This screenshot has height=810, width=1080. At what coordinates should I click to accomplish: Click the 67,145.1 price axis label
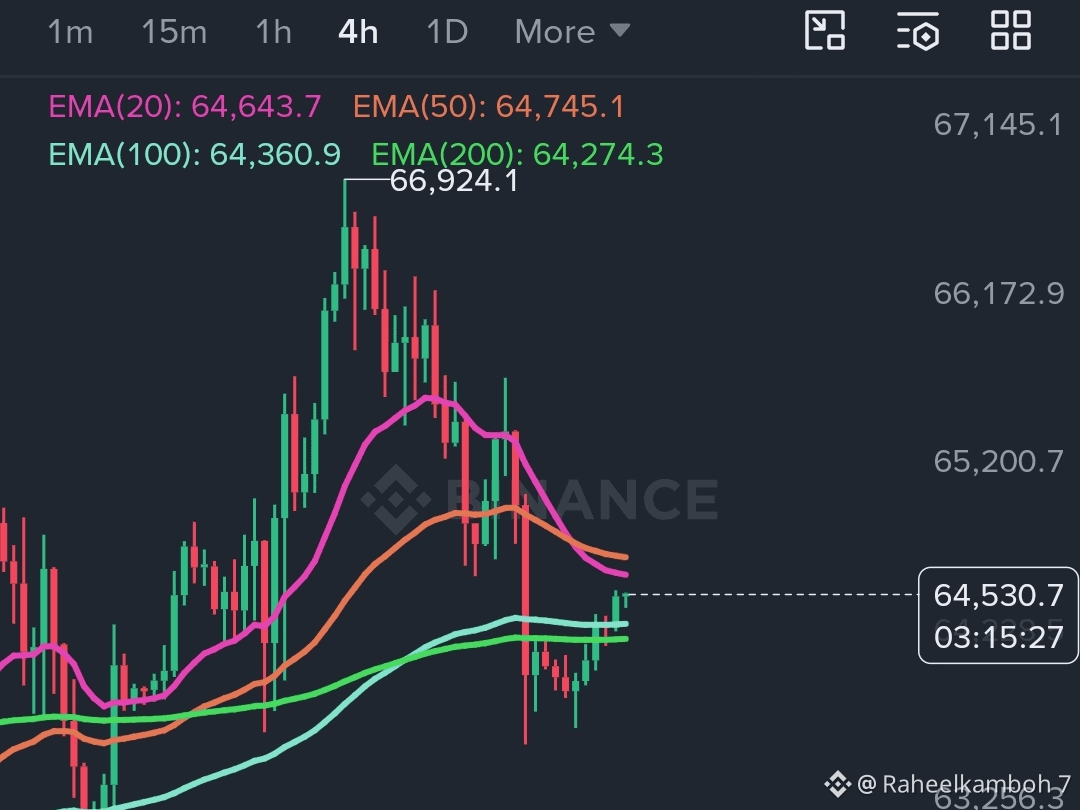(999, 125)
